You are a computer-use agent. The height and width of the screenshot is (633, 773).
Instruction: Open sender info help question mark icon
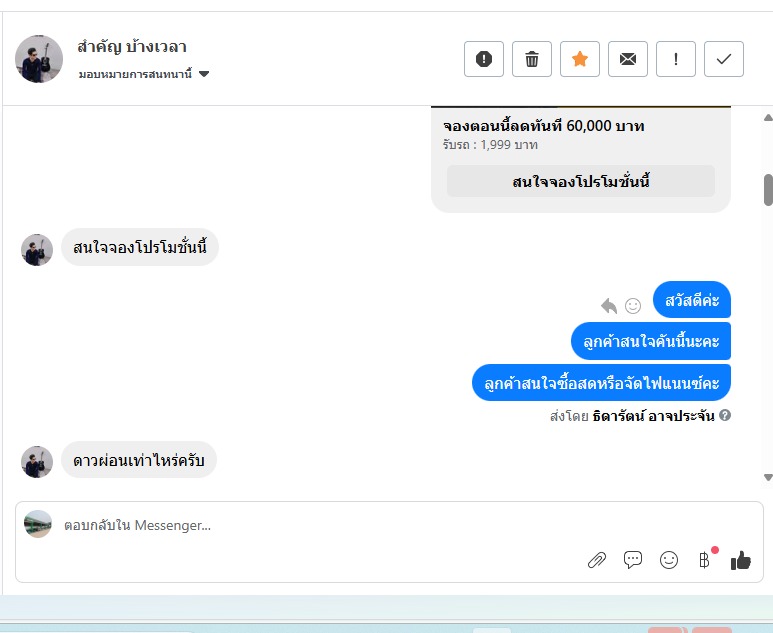tap(724, 415)
